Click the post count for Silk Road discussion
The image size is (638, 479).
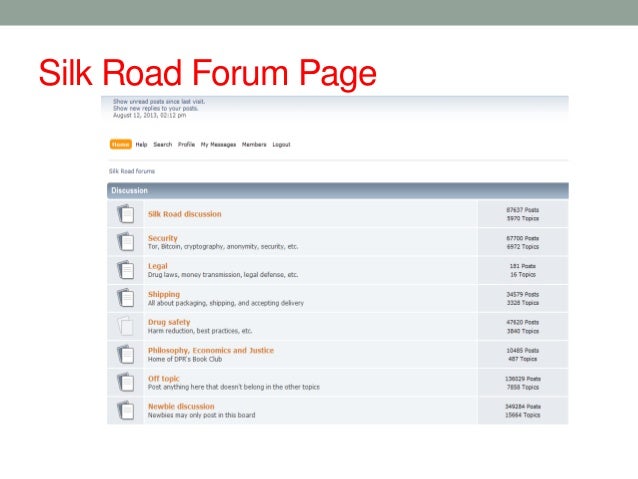[x=523, y=210]
